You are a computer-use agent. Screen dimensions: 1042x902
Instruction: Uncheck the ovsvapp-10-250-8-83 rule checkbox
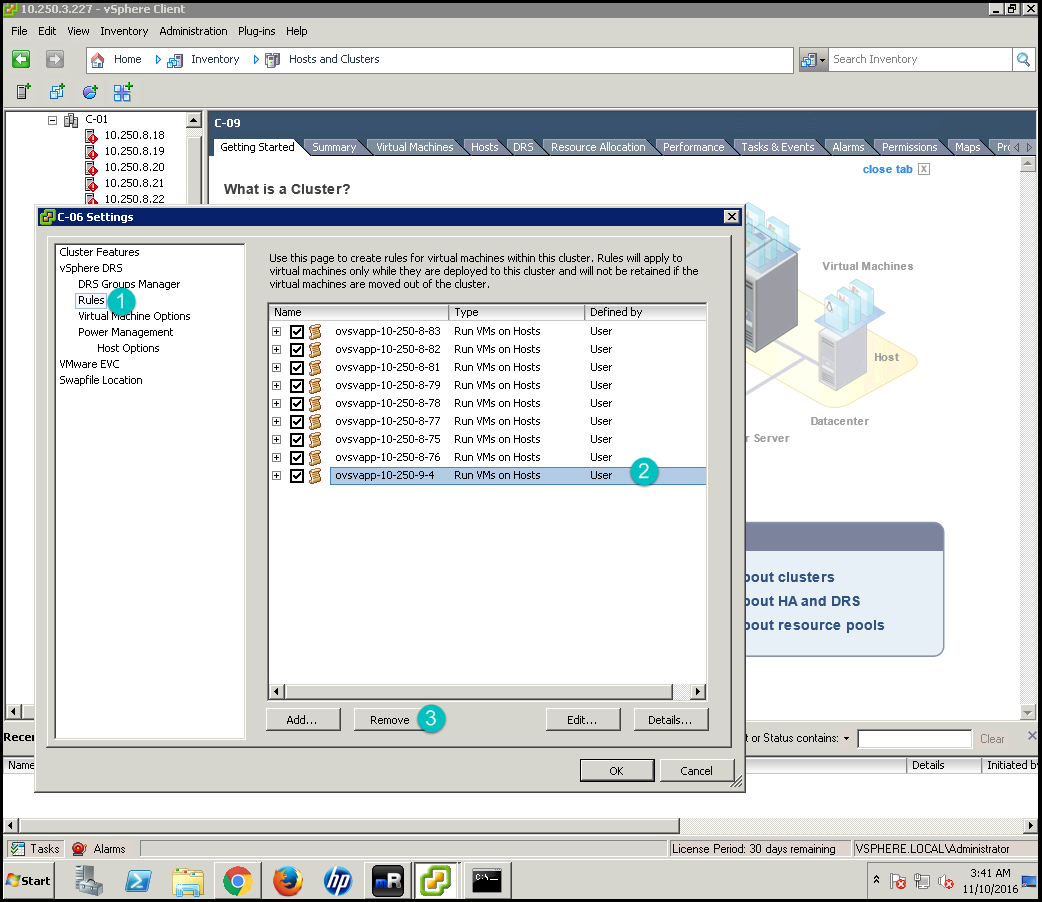(x=297, y=332)
